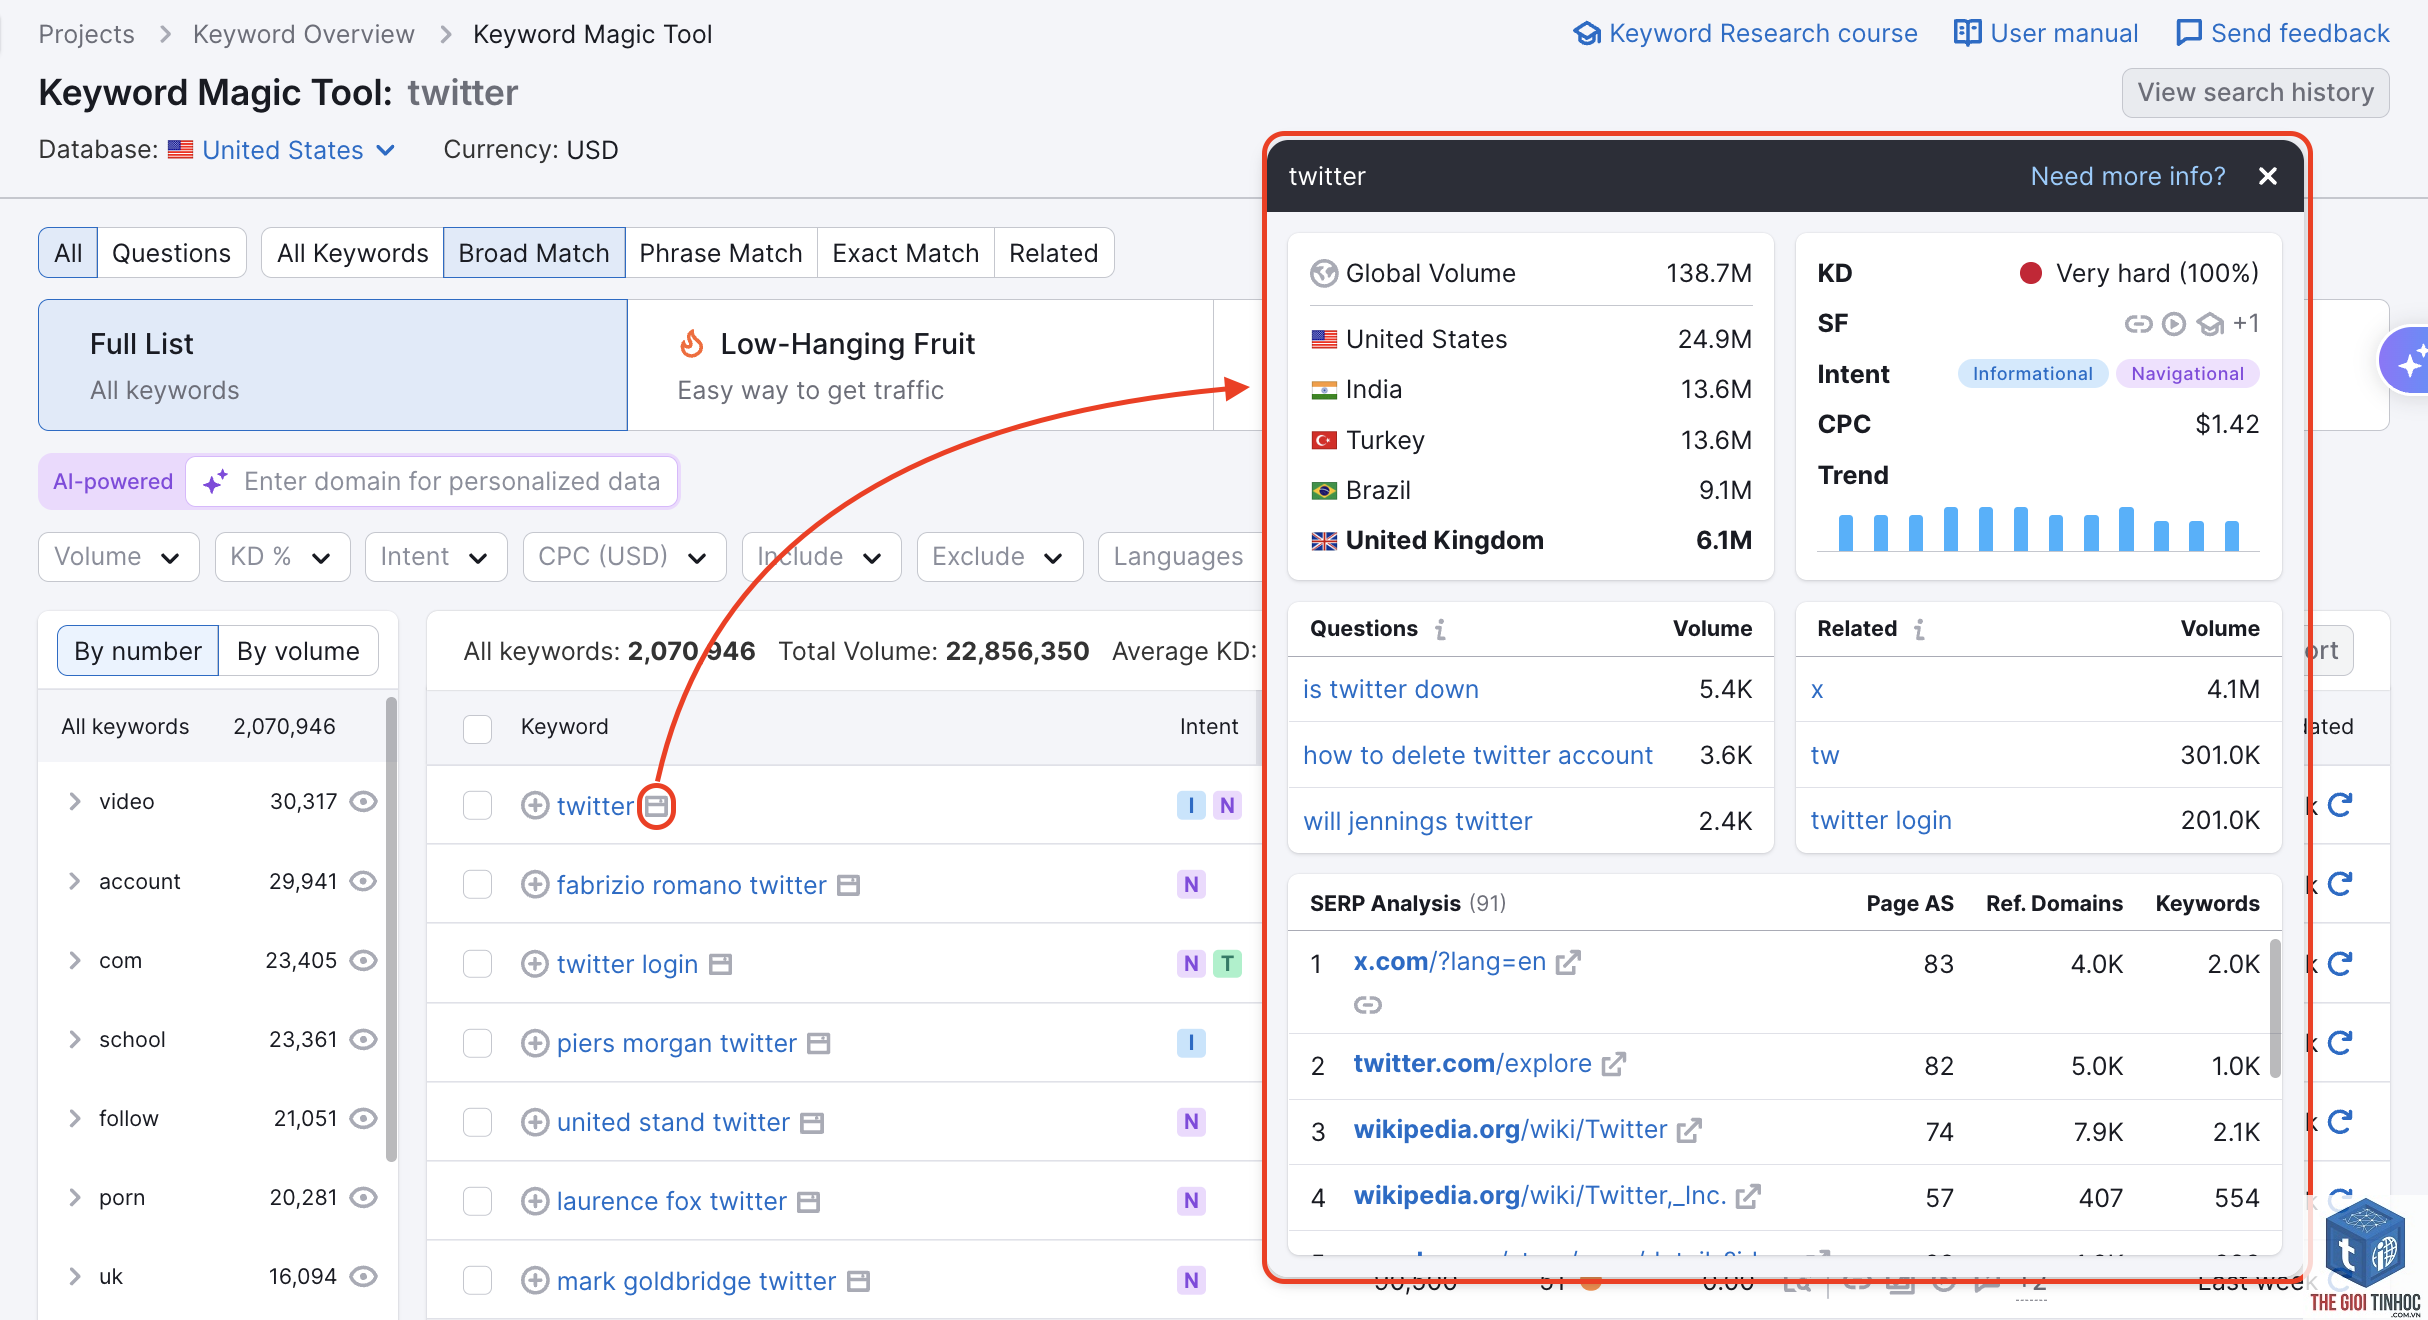Toggle eye icon for video group
Image resolution: width=2428 pixels, height=1320 pixels.
click(363, 801)
